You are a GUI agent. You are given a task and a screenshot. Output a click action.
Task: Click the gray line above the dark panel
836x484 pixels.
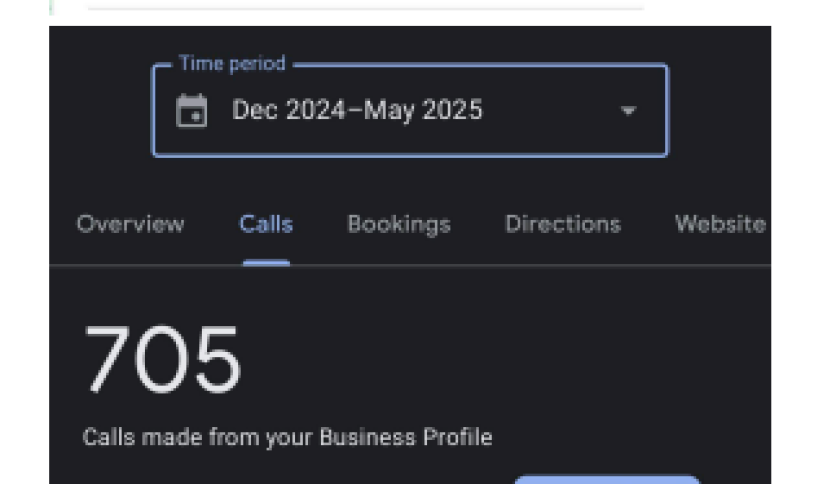click(x=366, y=8)
